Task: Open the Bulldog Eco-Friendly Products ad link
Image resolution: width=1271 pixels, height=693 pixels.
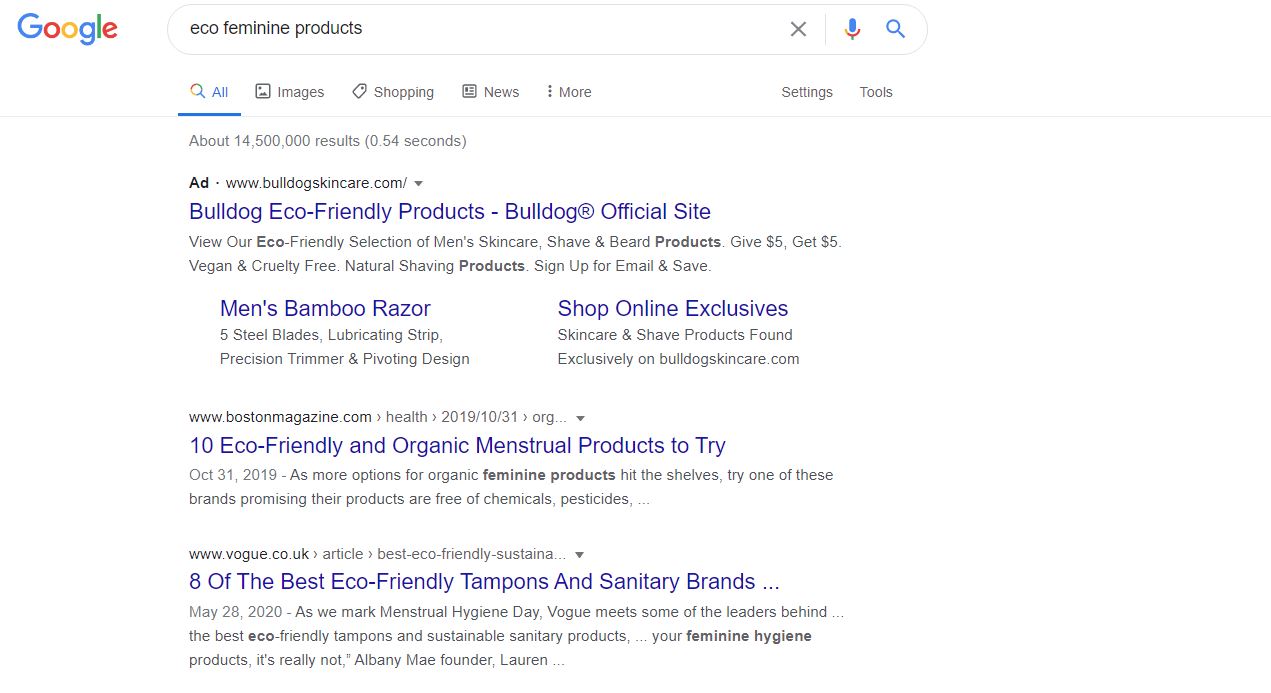Action: click(449, 211)
